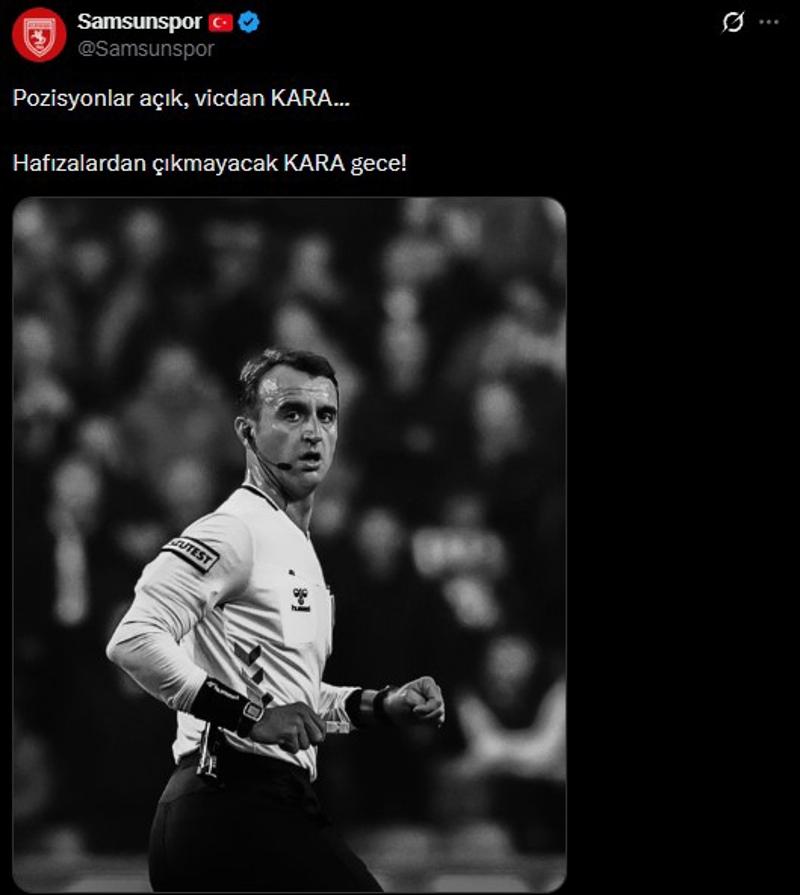Click the blue verified badge

pos(249,22)
